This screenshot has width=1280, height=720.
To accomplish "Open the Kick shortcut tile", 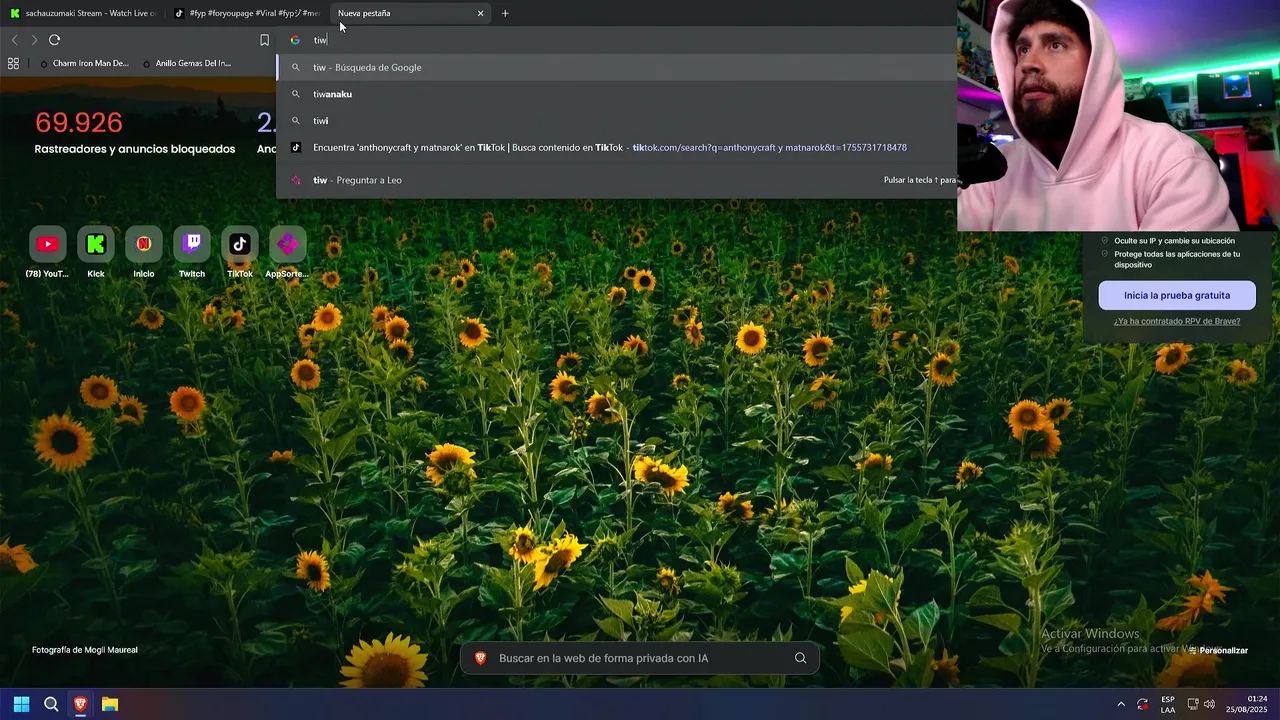I will (x=96, y=244).
